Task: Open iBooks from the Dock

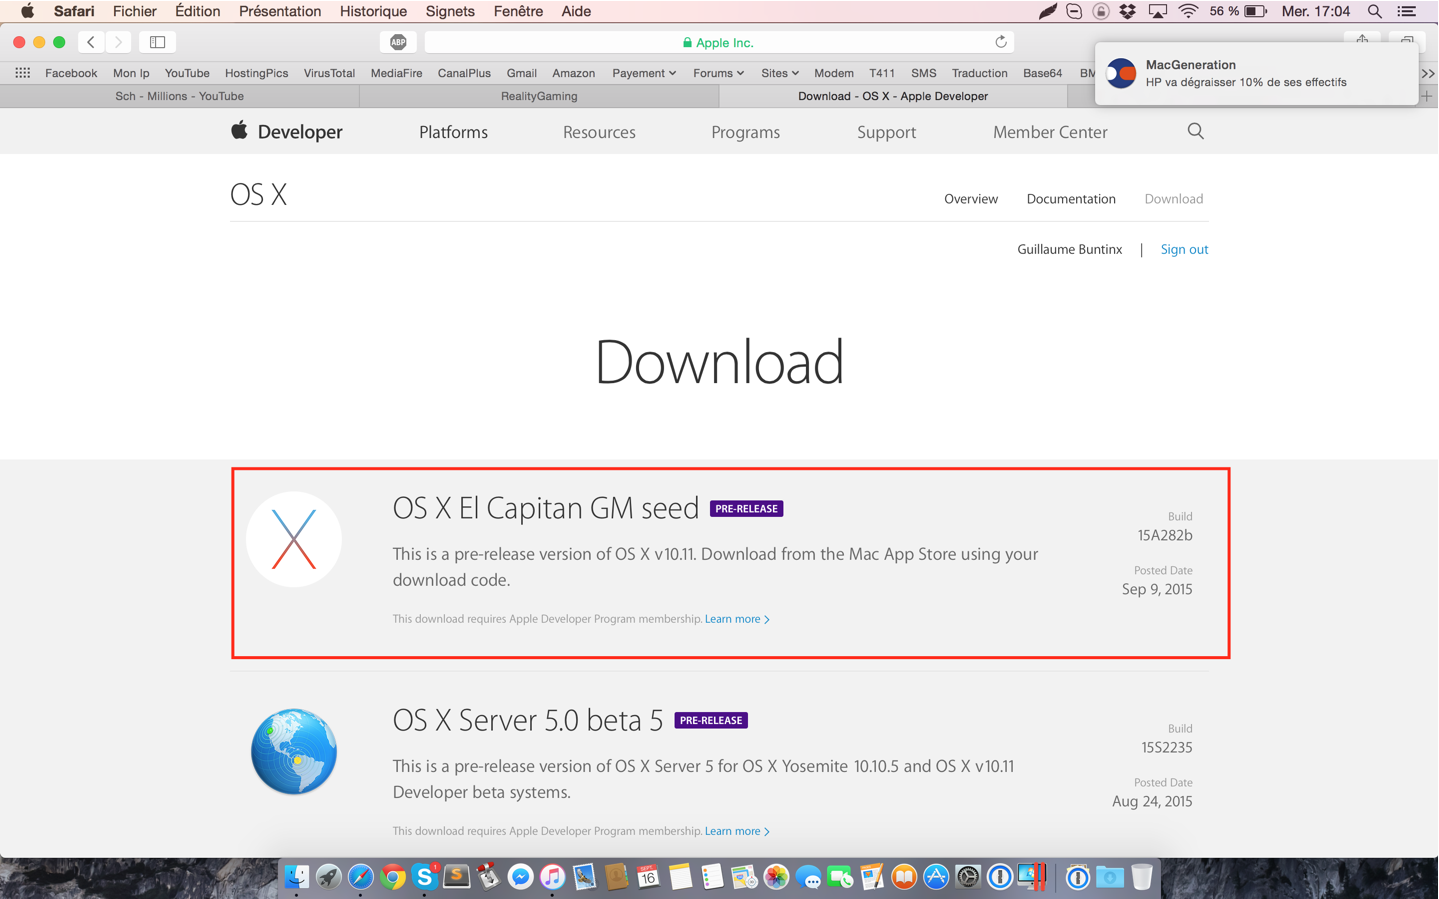Action: [904, 877]
